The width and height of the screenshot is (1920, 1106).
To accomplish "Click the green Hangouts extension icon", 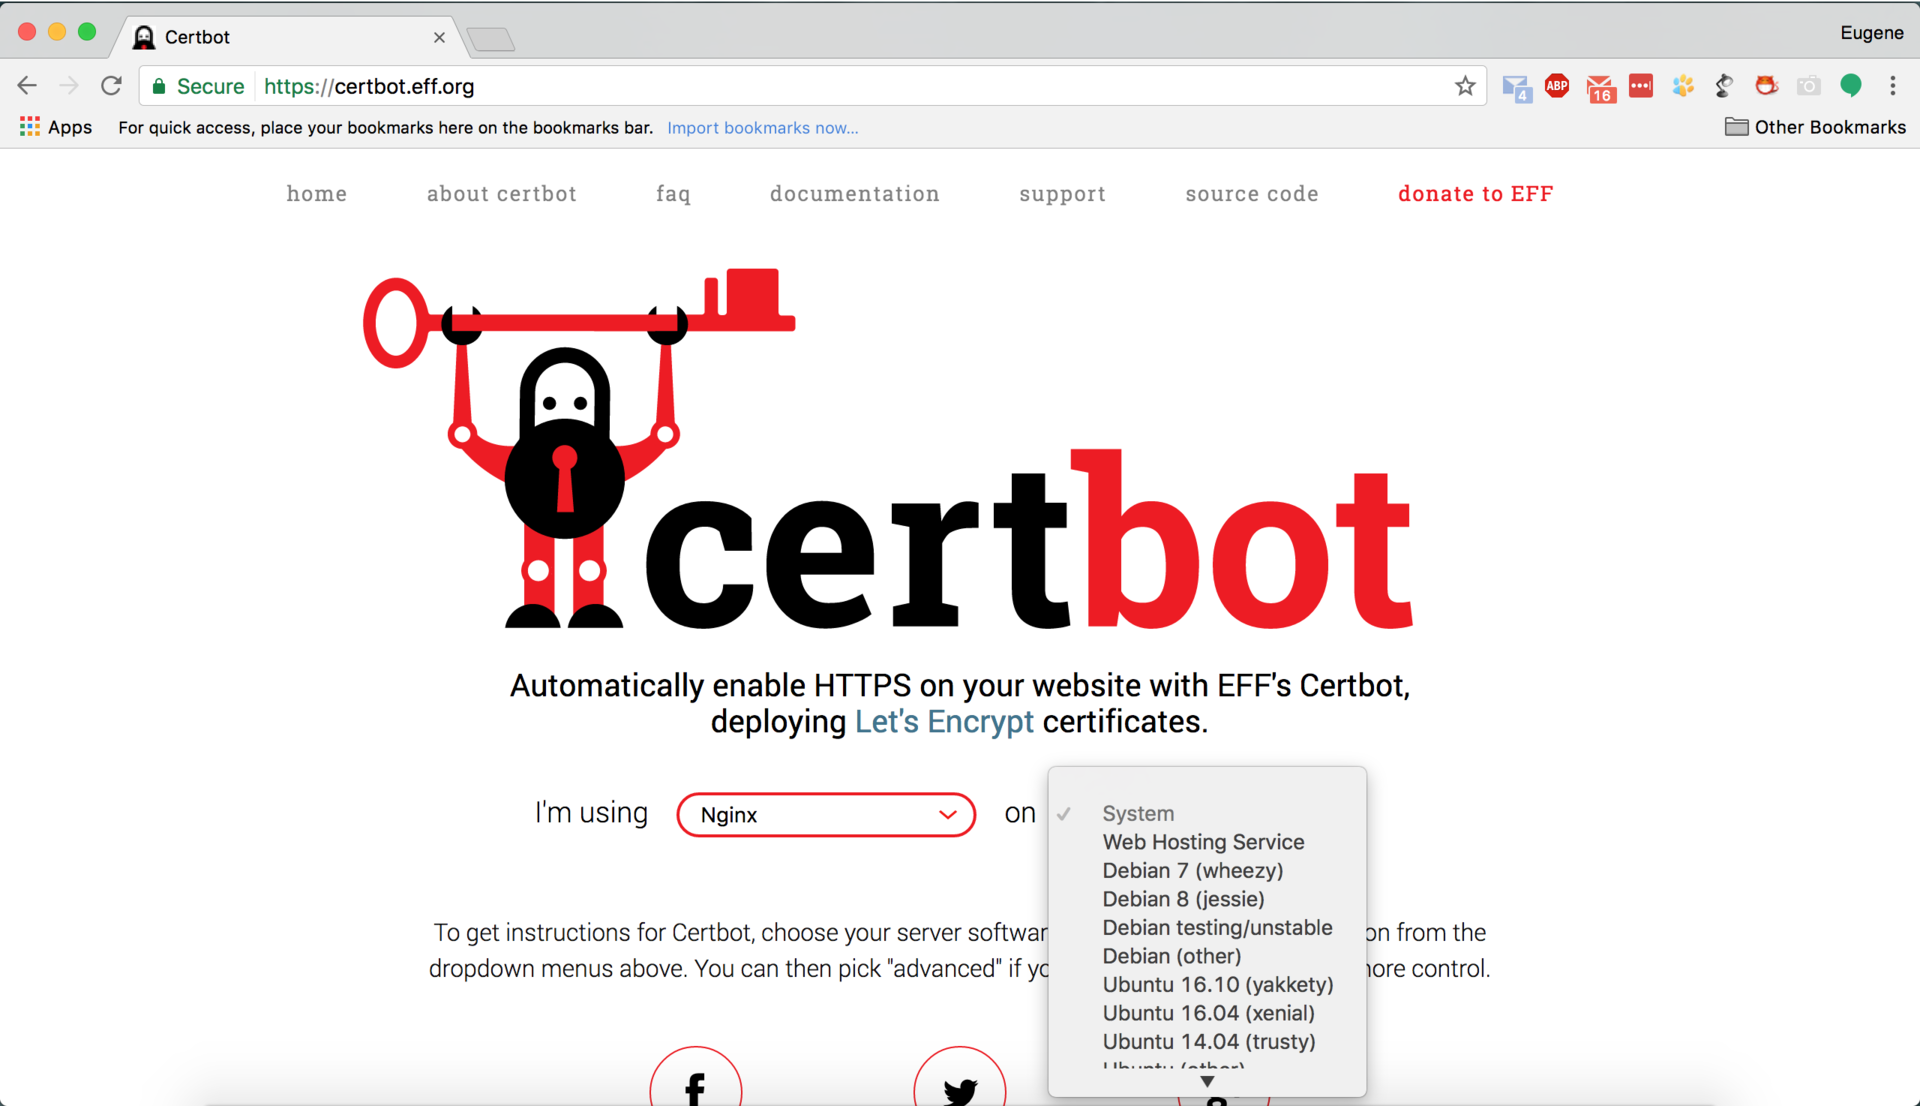I will point(1851,87).
